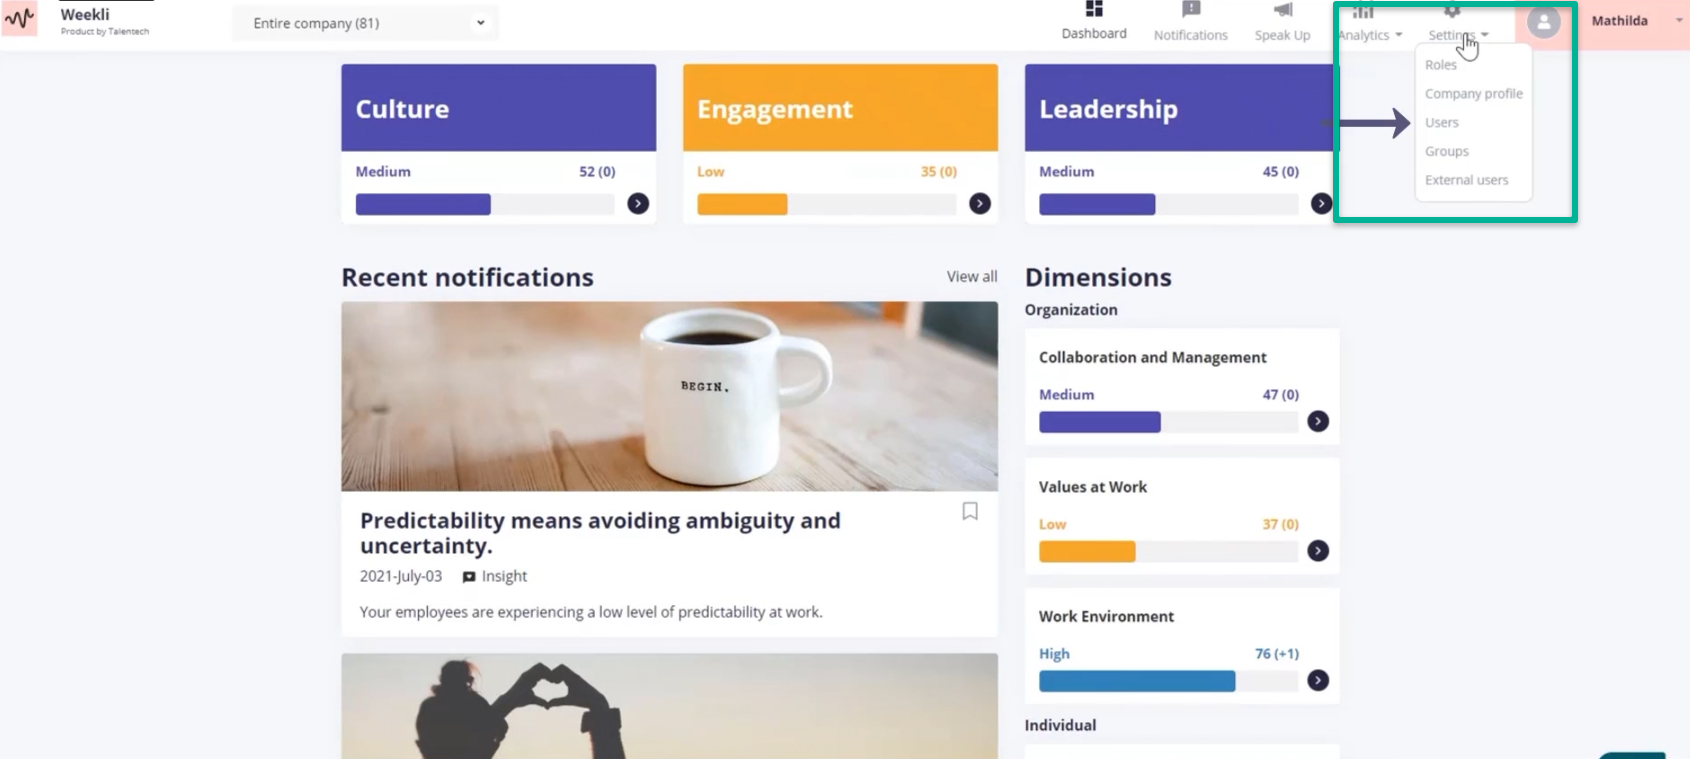The height and width of the screenshot is (759, 1690).
Task: Select Users from Settings menu
Action: click(x=1441, y=122)
